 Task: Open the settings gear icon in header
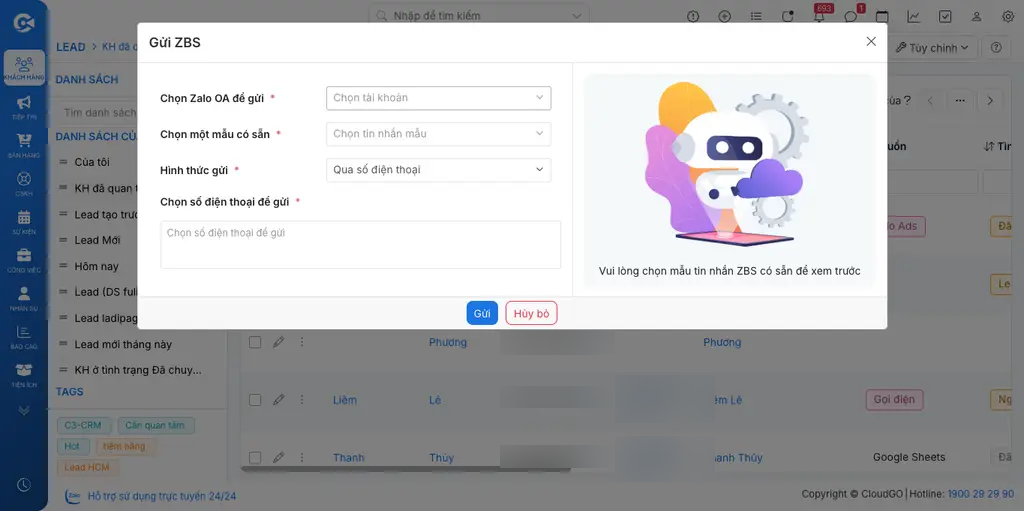click(1008, 16)
